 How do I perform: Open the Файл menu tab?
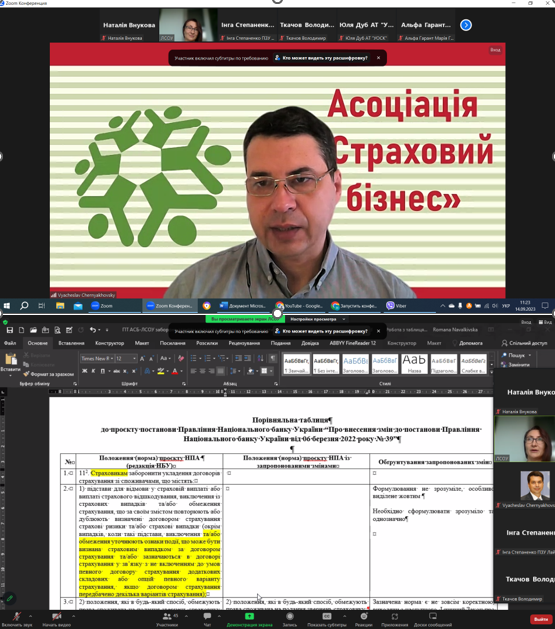point(10,343)
